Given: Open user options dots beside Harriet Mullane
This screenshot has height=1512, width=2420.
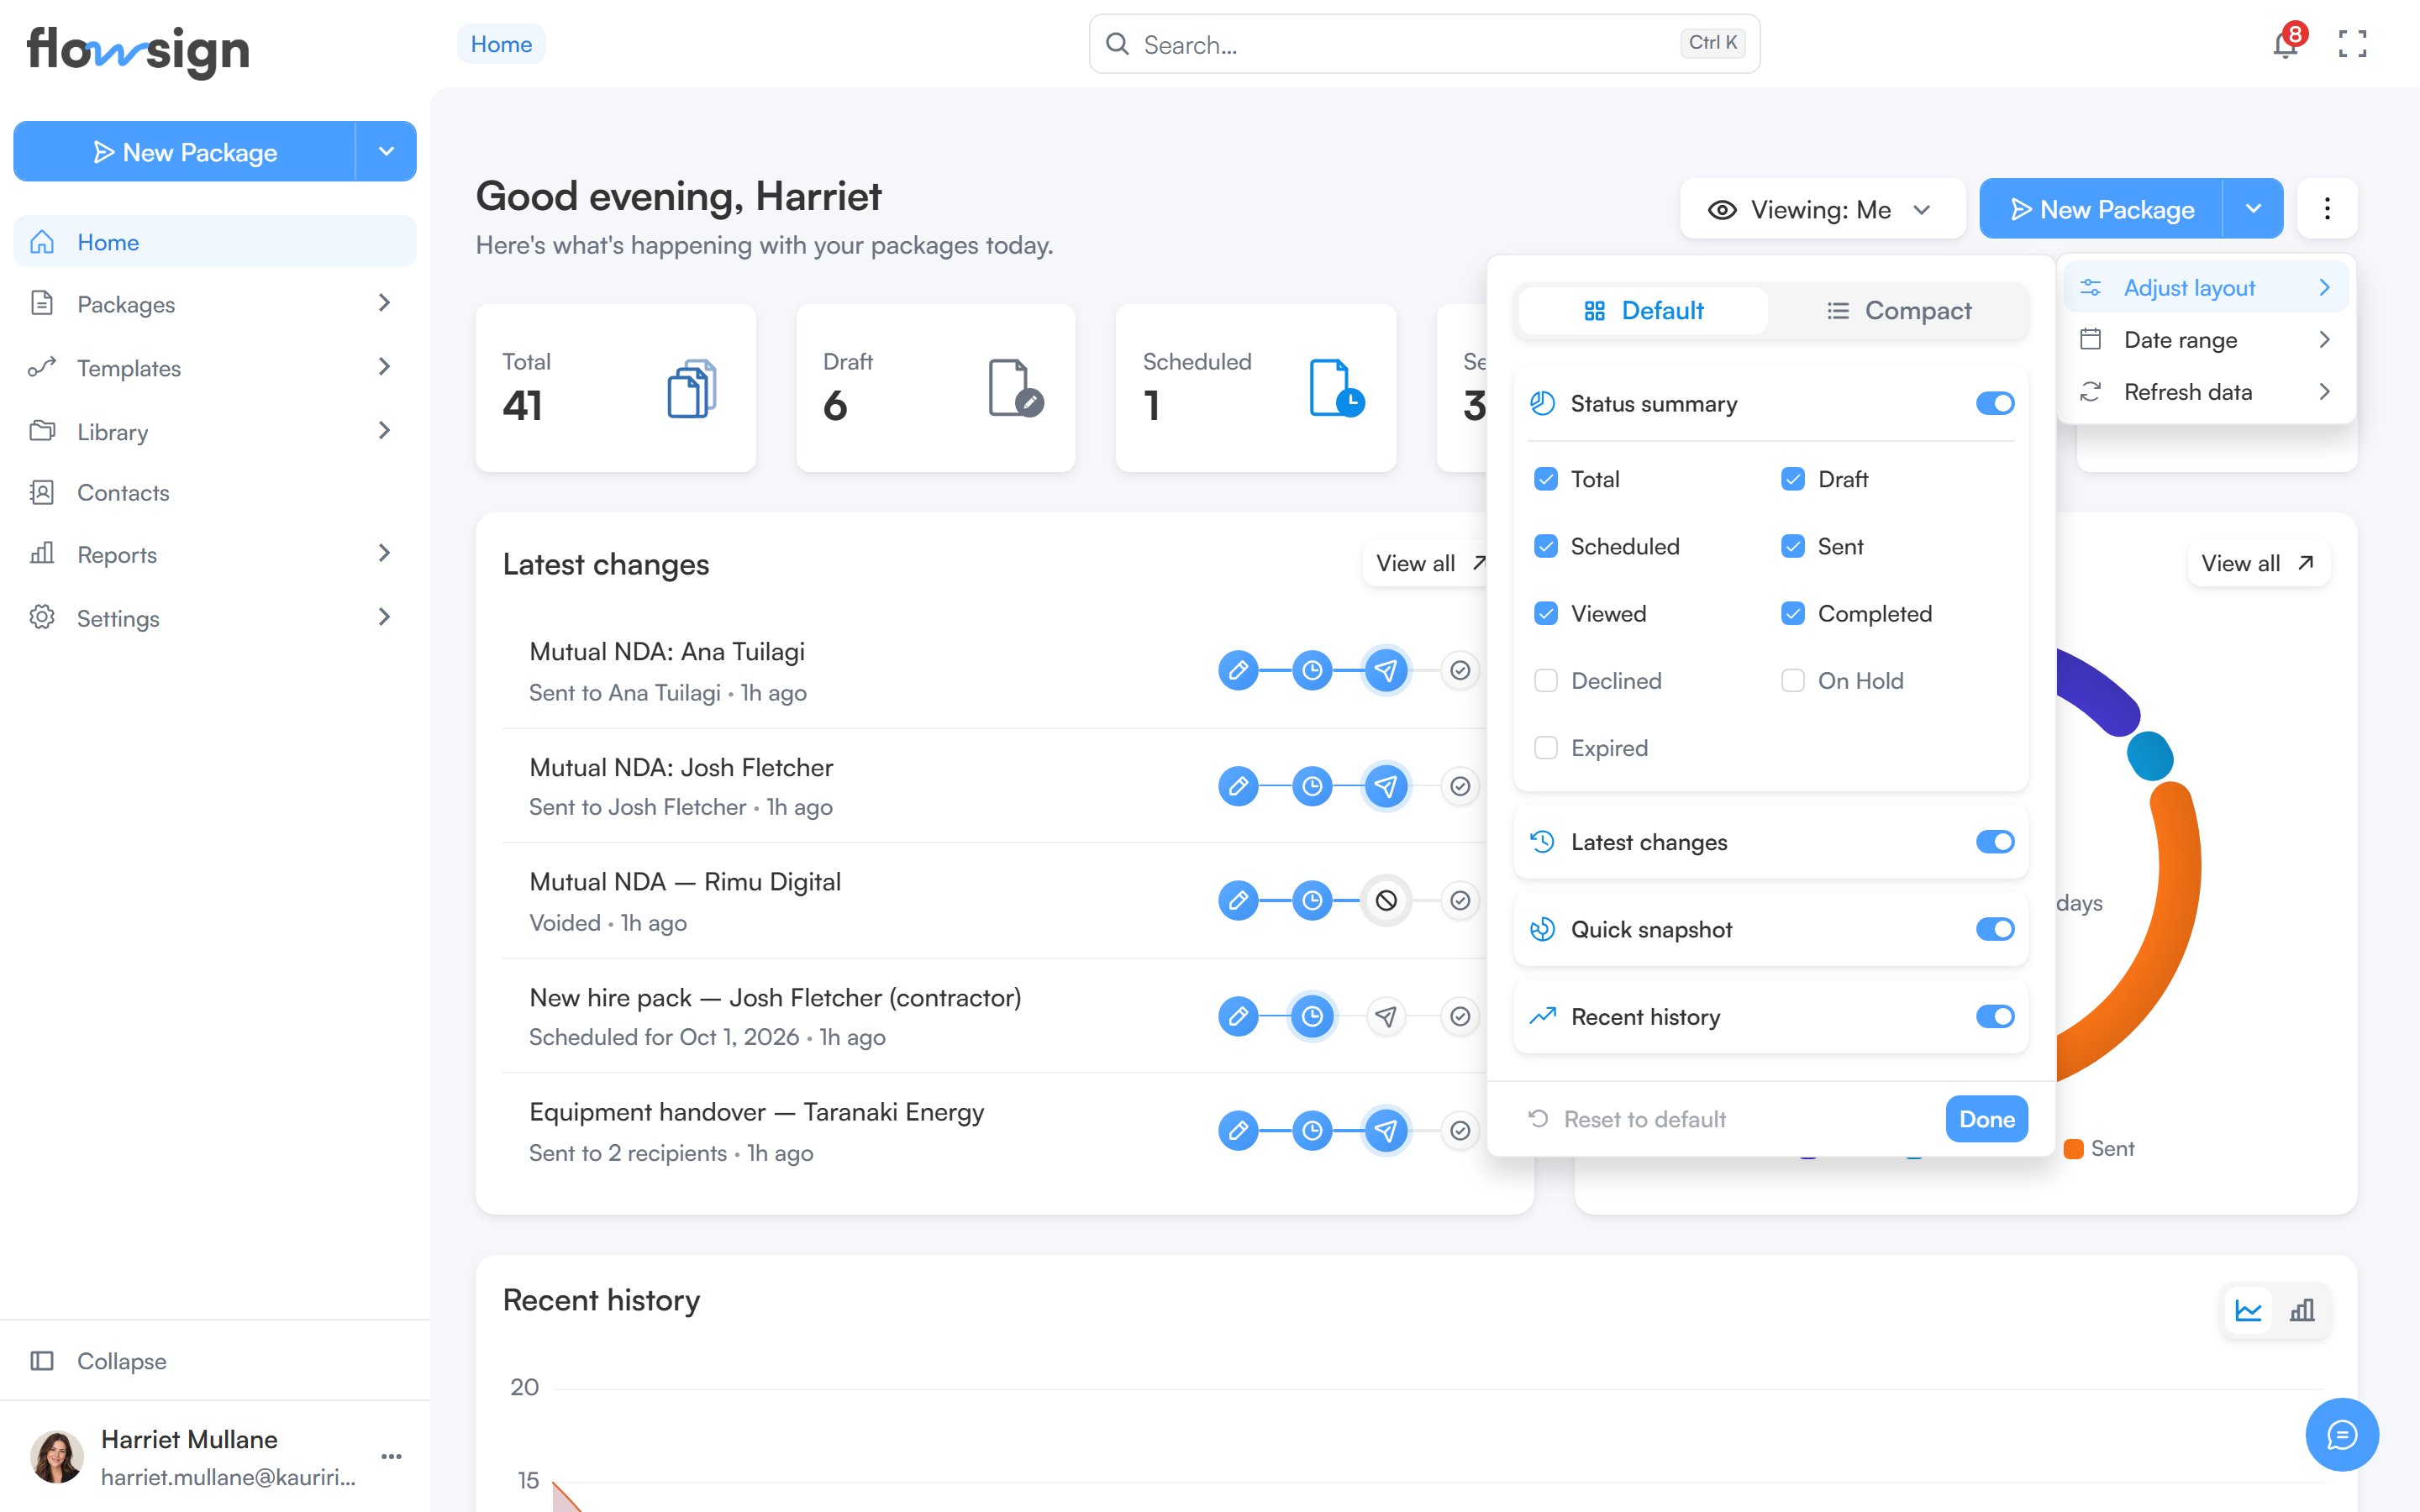Looking at the screenshot, I should pos(392,1456).
